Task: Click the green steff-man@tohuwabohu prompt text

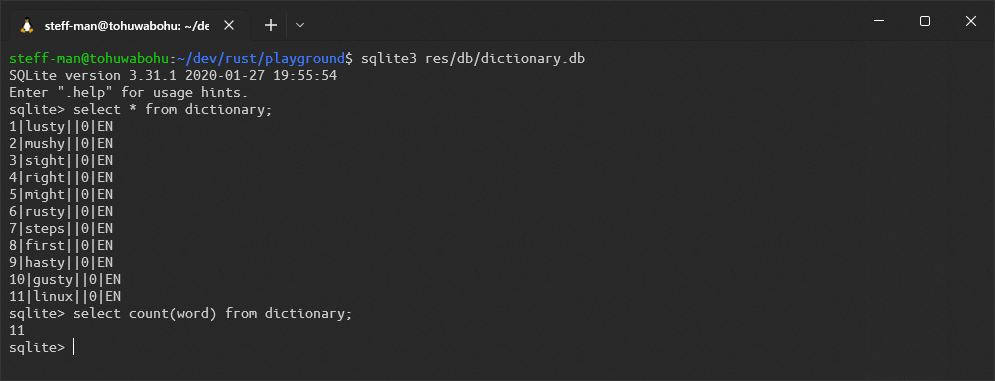Action: 88,59
